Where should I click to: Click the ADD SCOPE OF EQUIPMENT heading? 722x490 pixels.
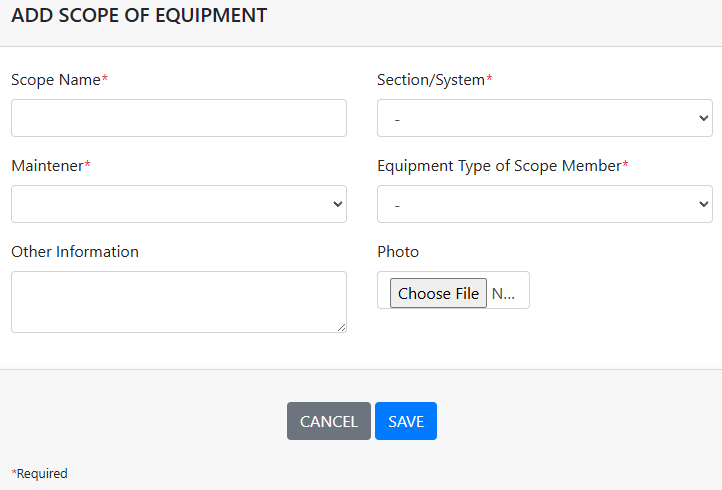pos(139,16)
